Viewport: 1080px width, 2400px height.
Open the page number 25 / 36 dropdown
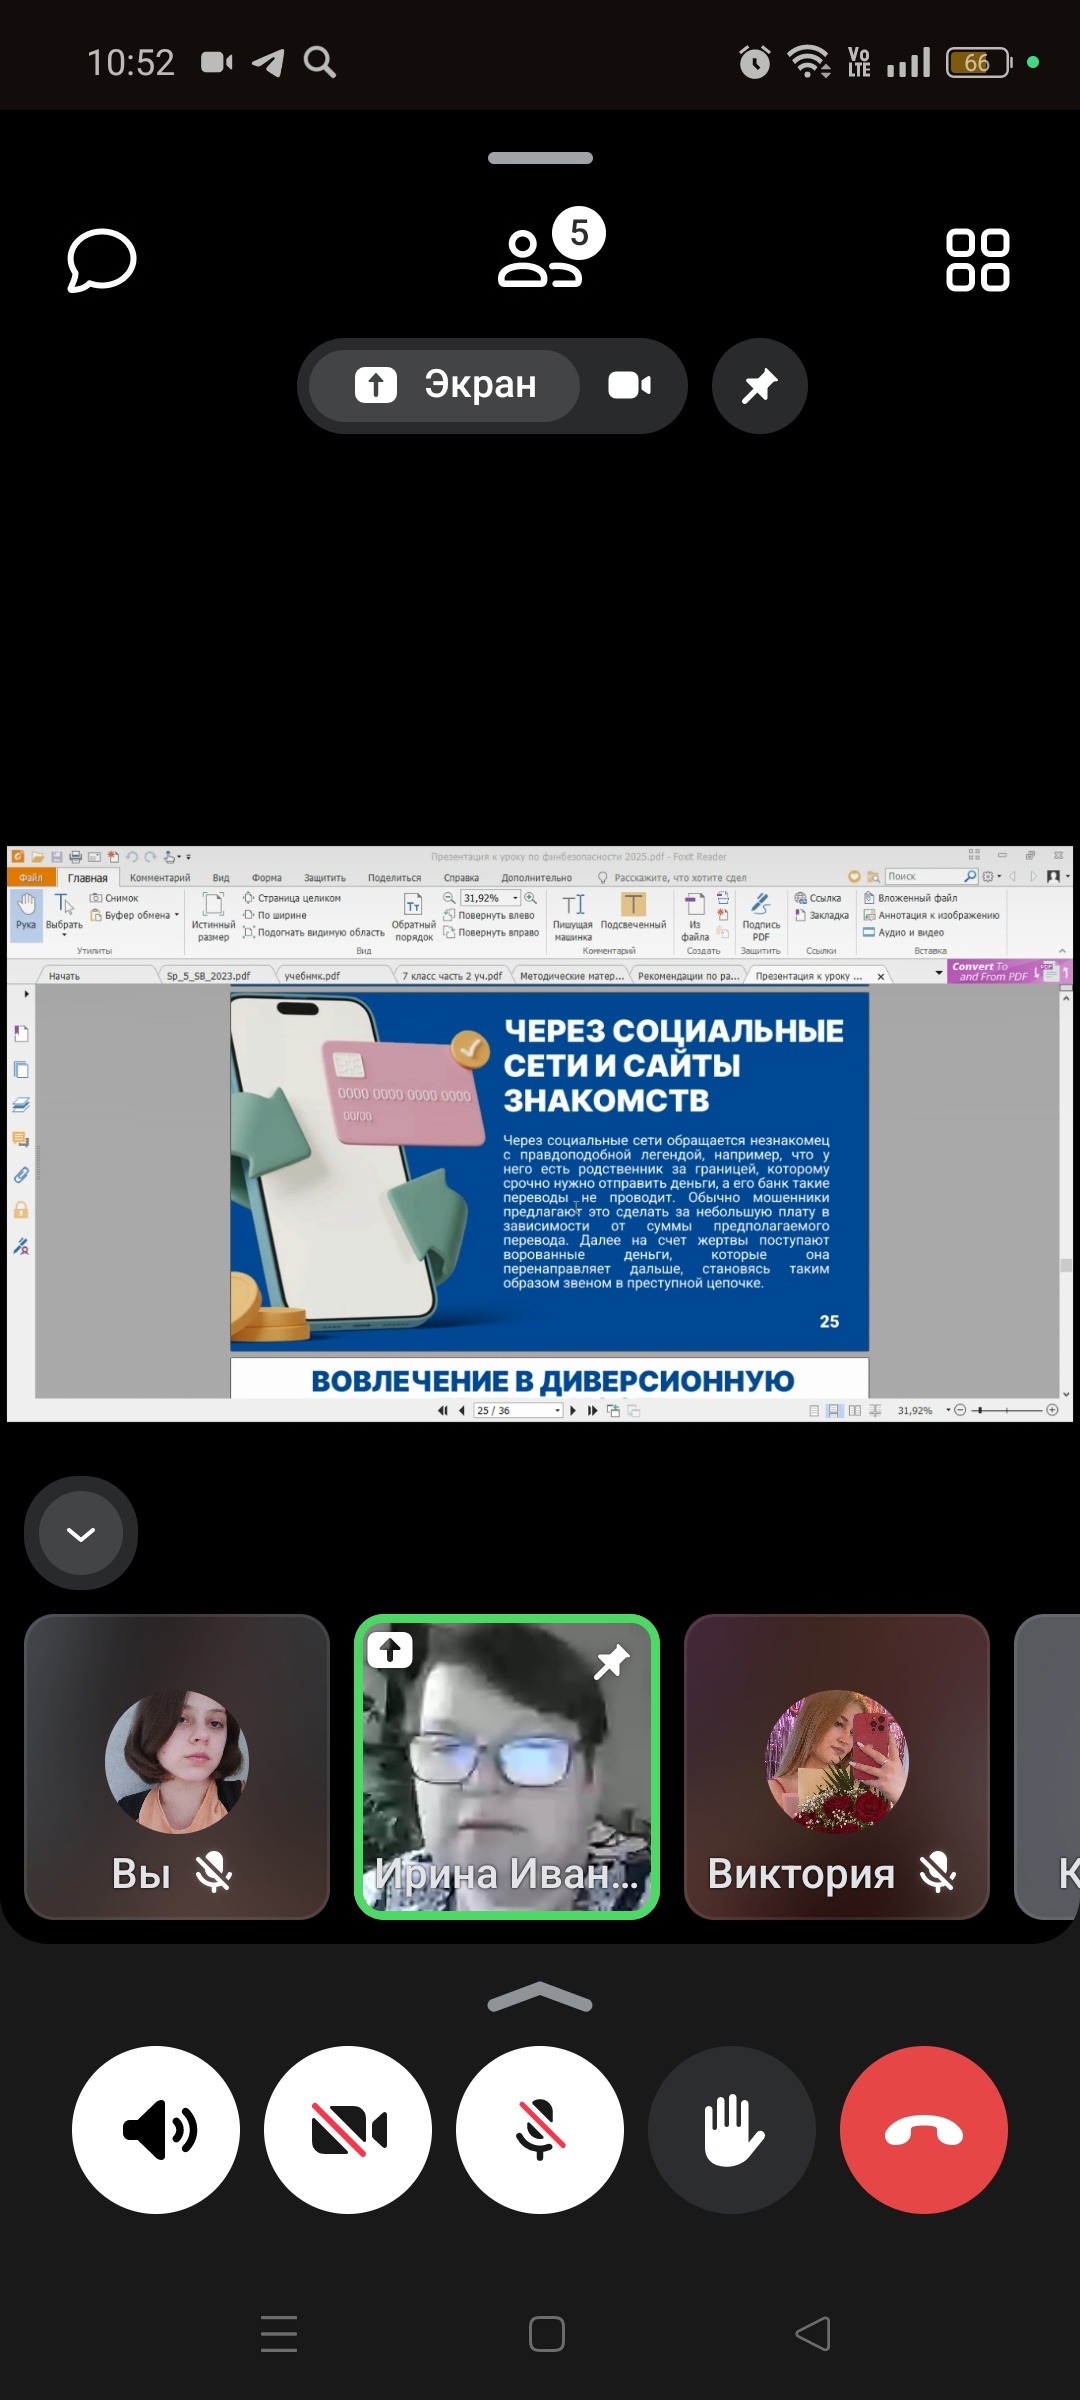[x=557, y=1410]
